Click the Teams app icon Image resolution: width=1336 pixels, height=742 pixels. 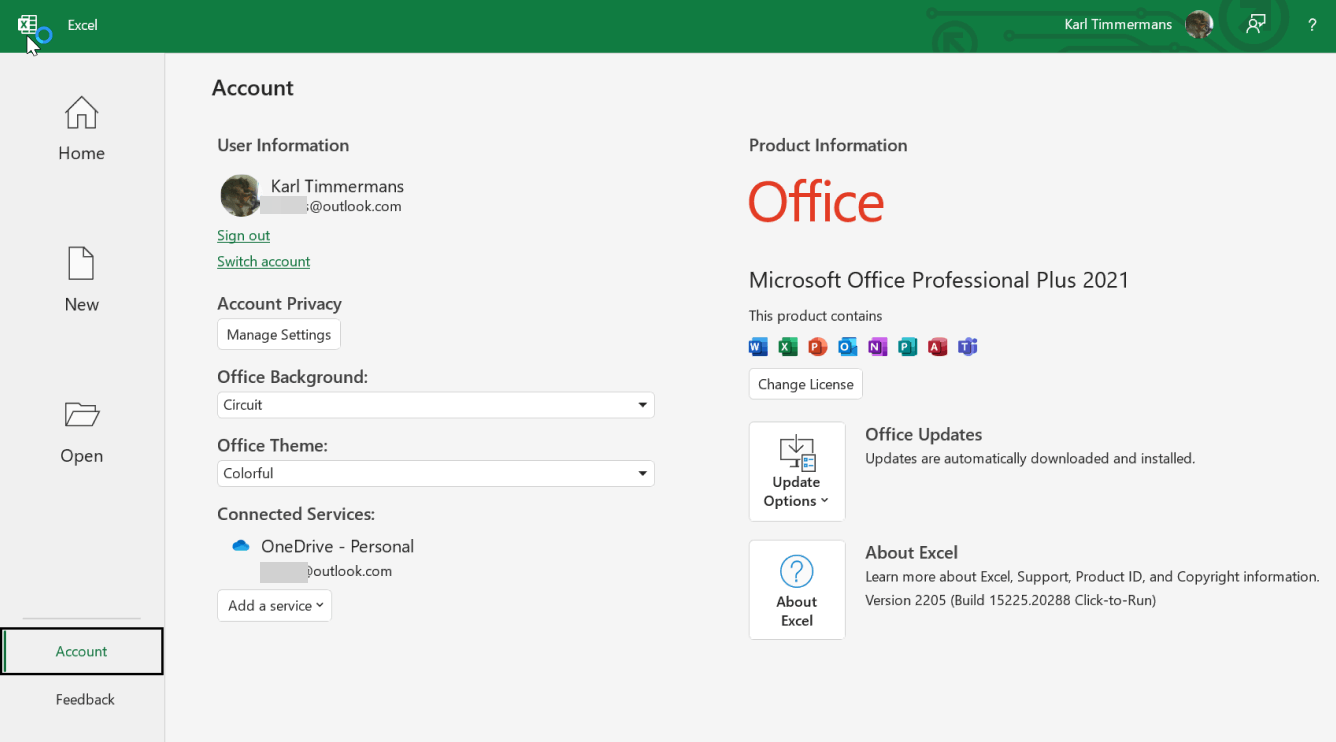coord(968,347)
